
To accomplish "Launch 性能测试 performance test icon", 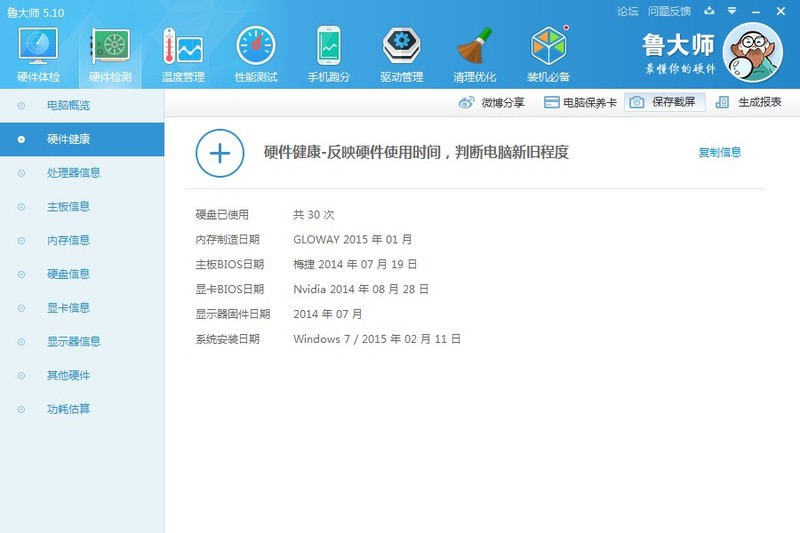I will 256,45.
